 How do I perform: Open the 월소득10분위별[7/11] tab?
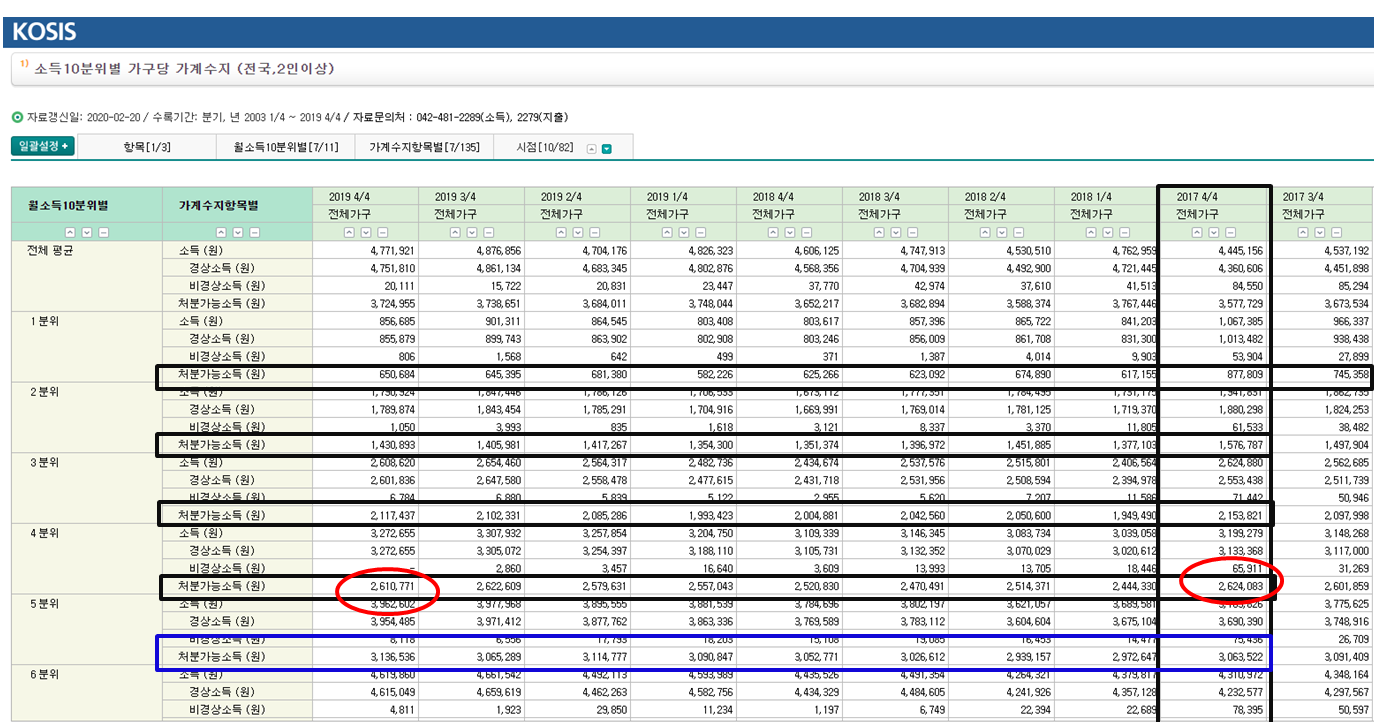tap(286, 147)
